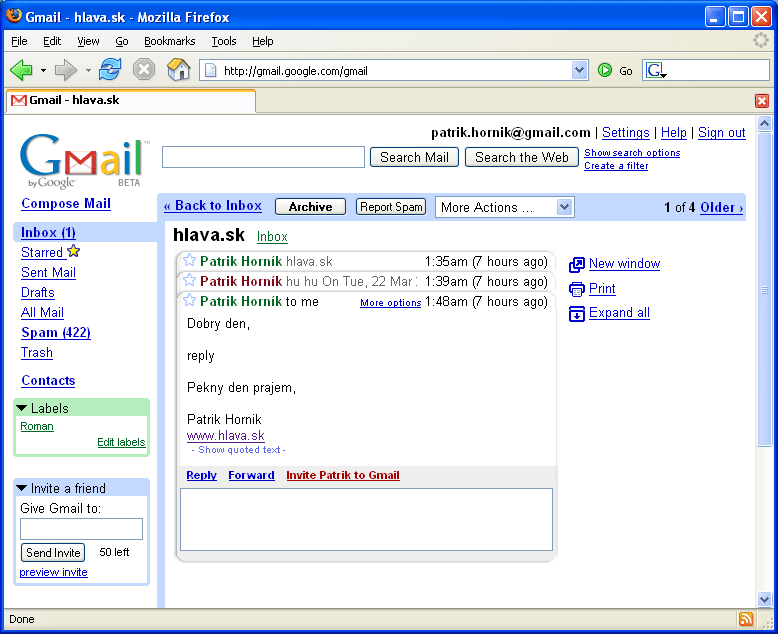Image resolution: width=778 pixels, height=634 pixels.
Task: Toggle star on the 1:48am message
Action: [189, 301]
